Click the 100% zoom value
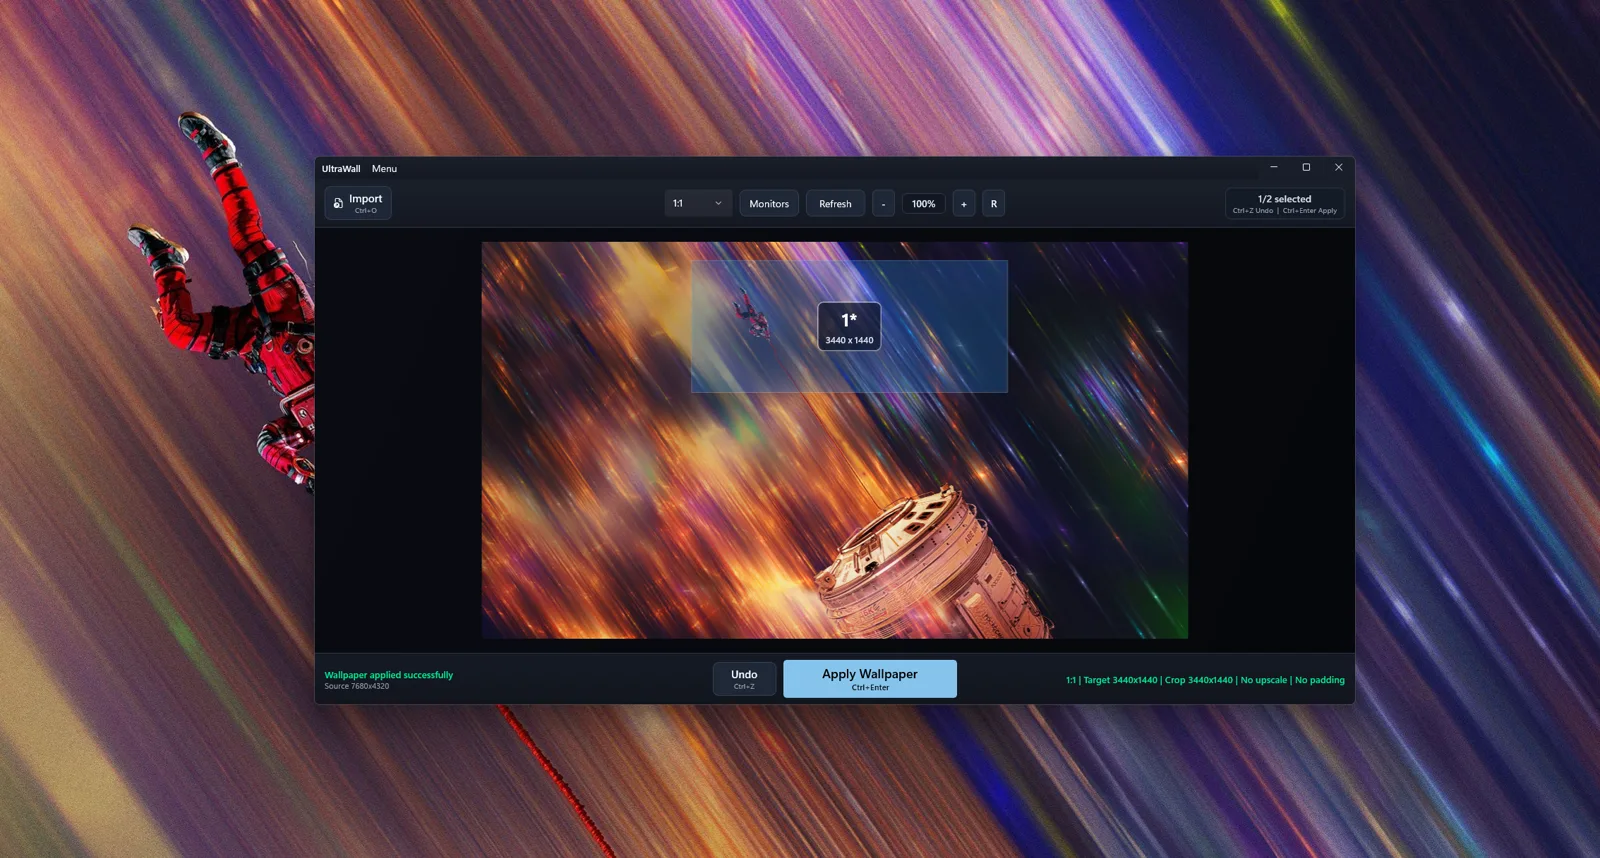This screenshot has width=1600, height=858. pyautogui.click(x=923, y=203)
